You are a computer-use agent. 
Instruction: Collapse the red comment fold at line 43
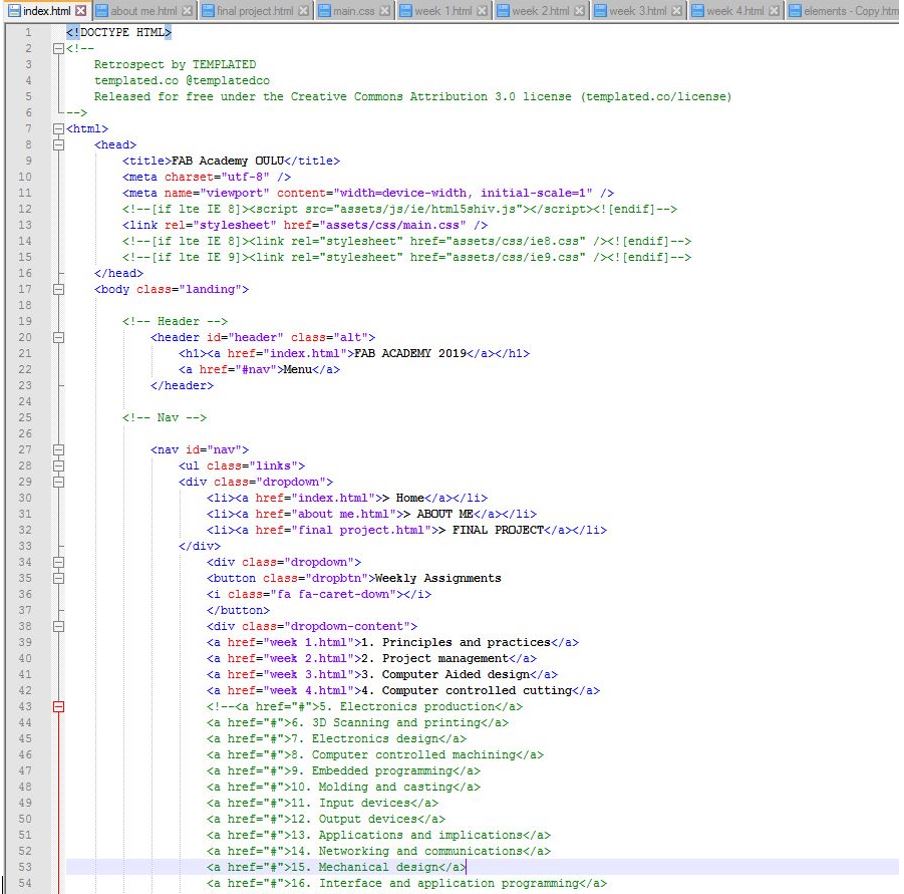[58, 707]
